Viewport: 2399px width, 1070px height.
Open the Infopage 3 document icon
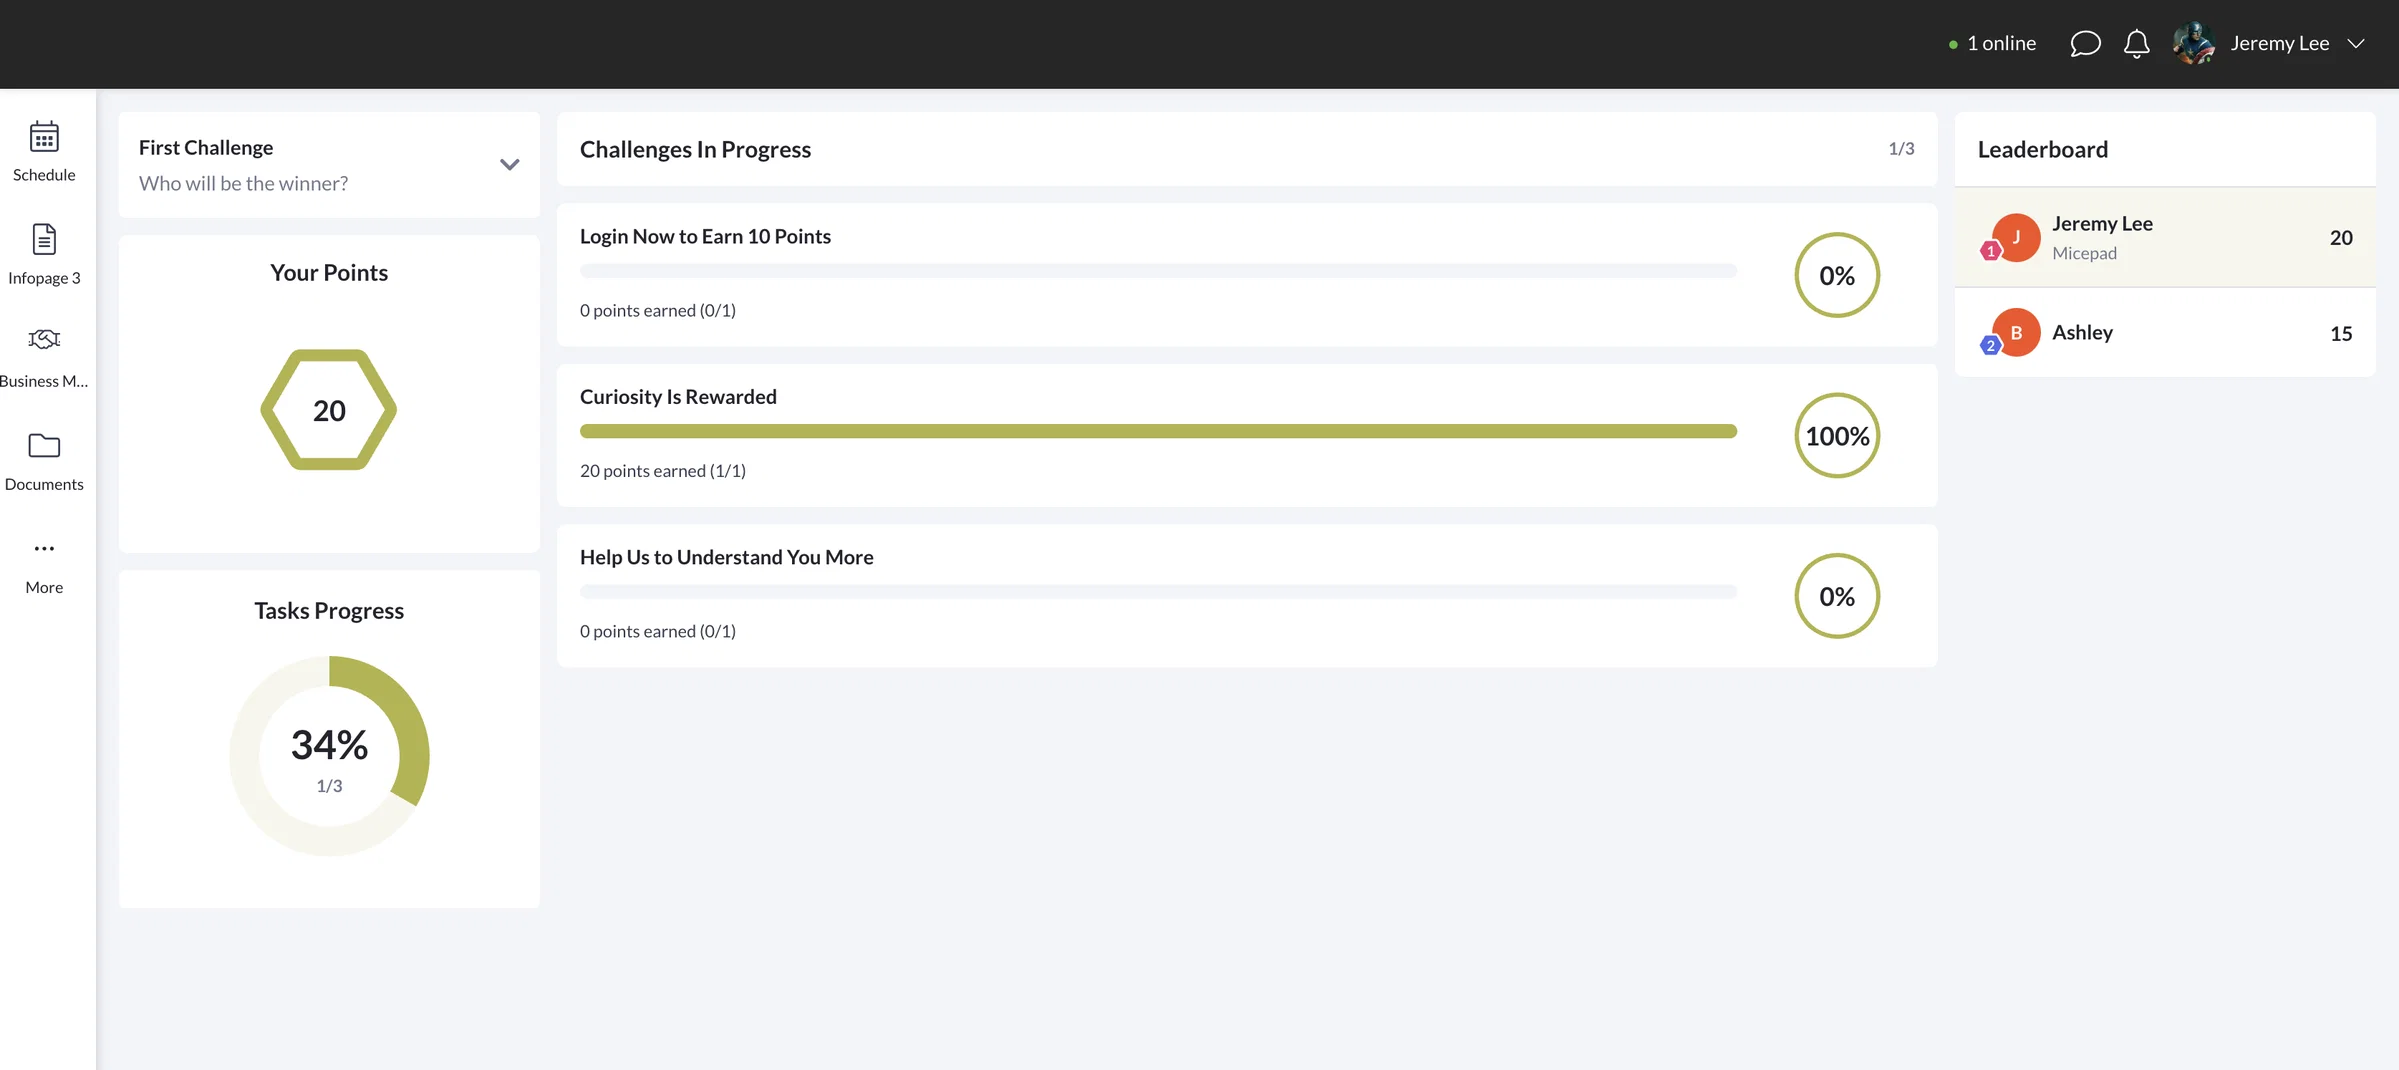(x=44, y=240)
